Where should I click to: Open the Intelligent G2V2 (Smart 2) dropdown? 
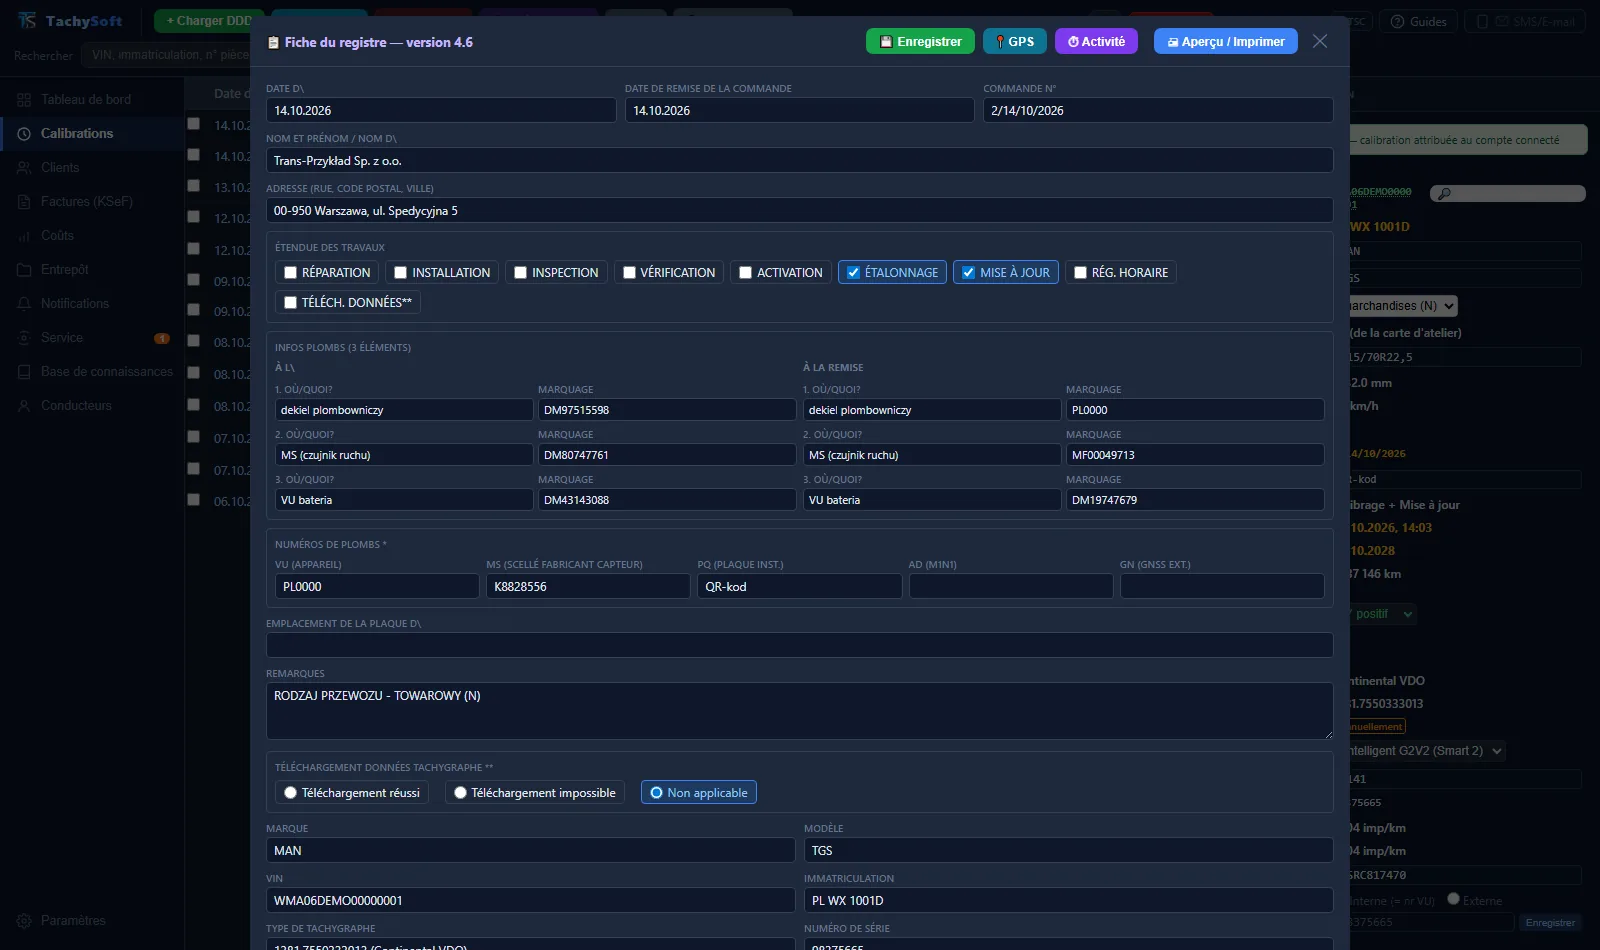(1425, 751)
